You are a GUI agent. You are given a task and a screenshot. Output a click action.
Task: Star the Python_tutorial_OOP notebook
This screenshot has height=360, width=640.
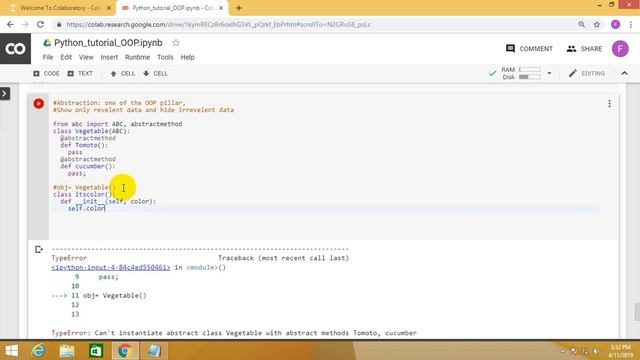(x=176, y=43)
